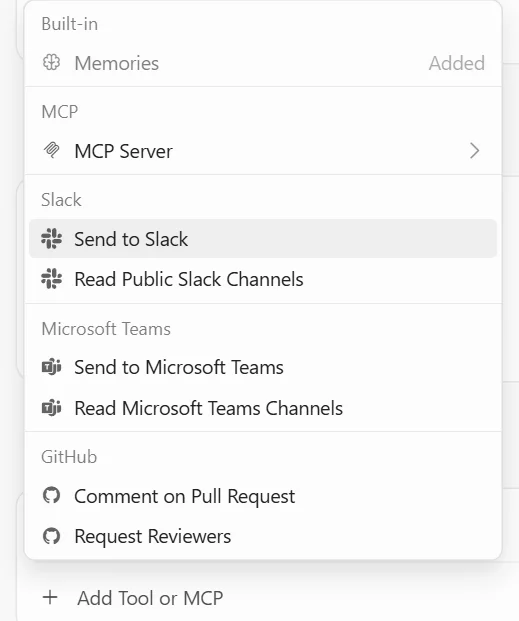Click the plus icon next to Add Tool or MCP
The image size is (519, 621).
(50, 598)
